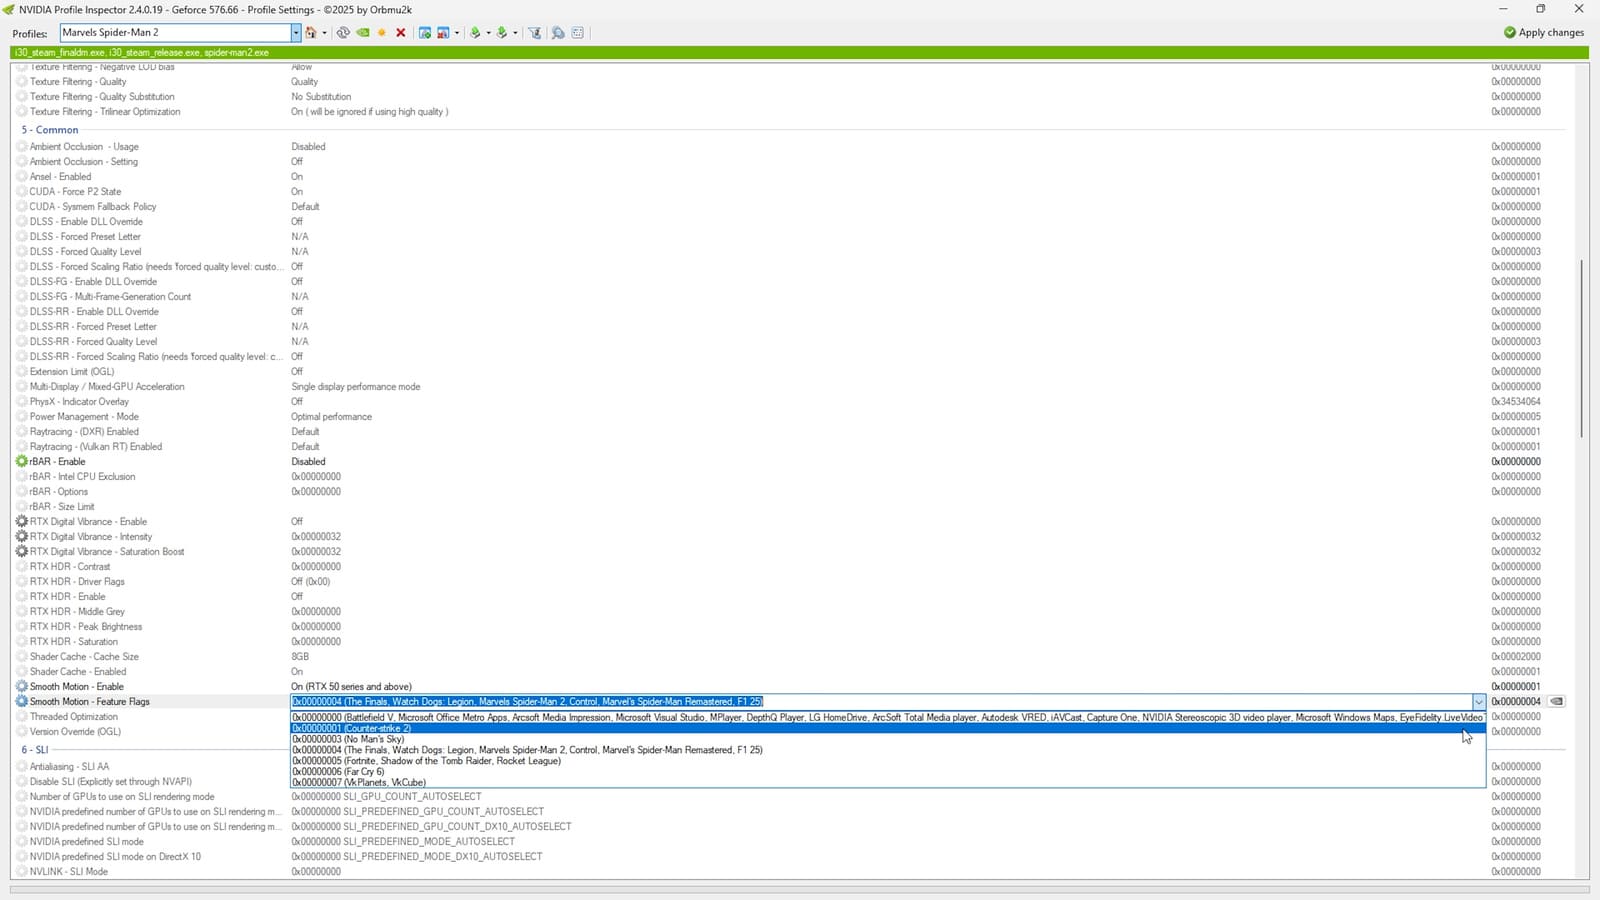Select the Ambient Occlusion - Usage row

(790, 147)
